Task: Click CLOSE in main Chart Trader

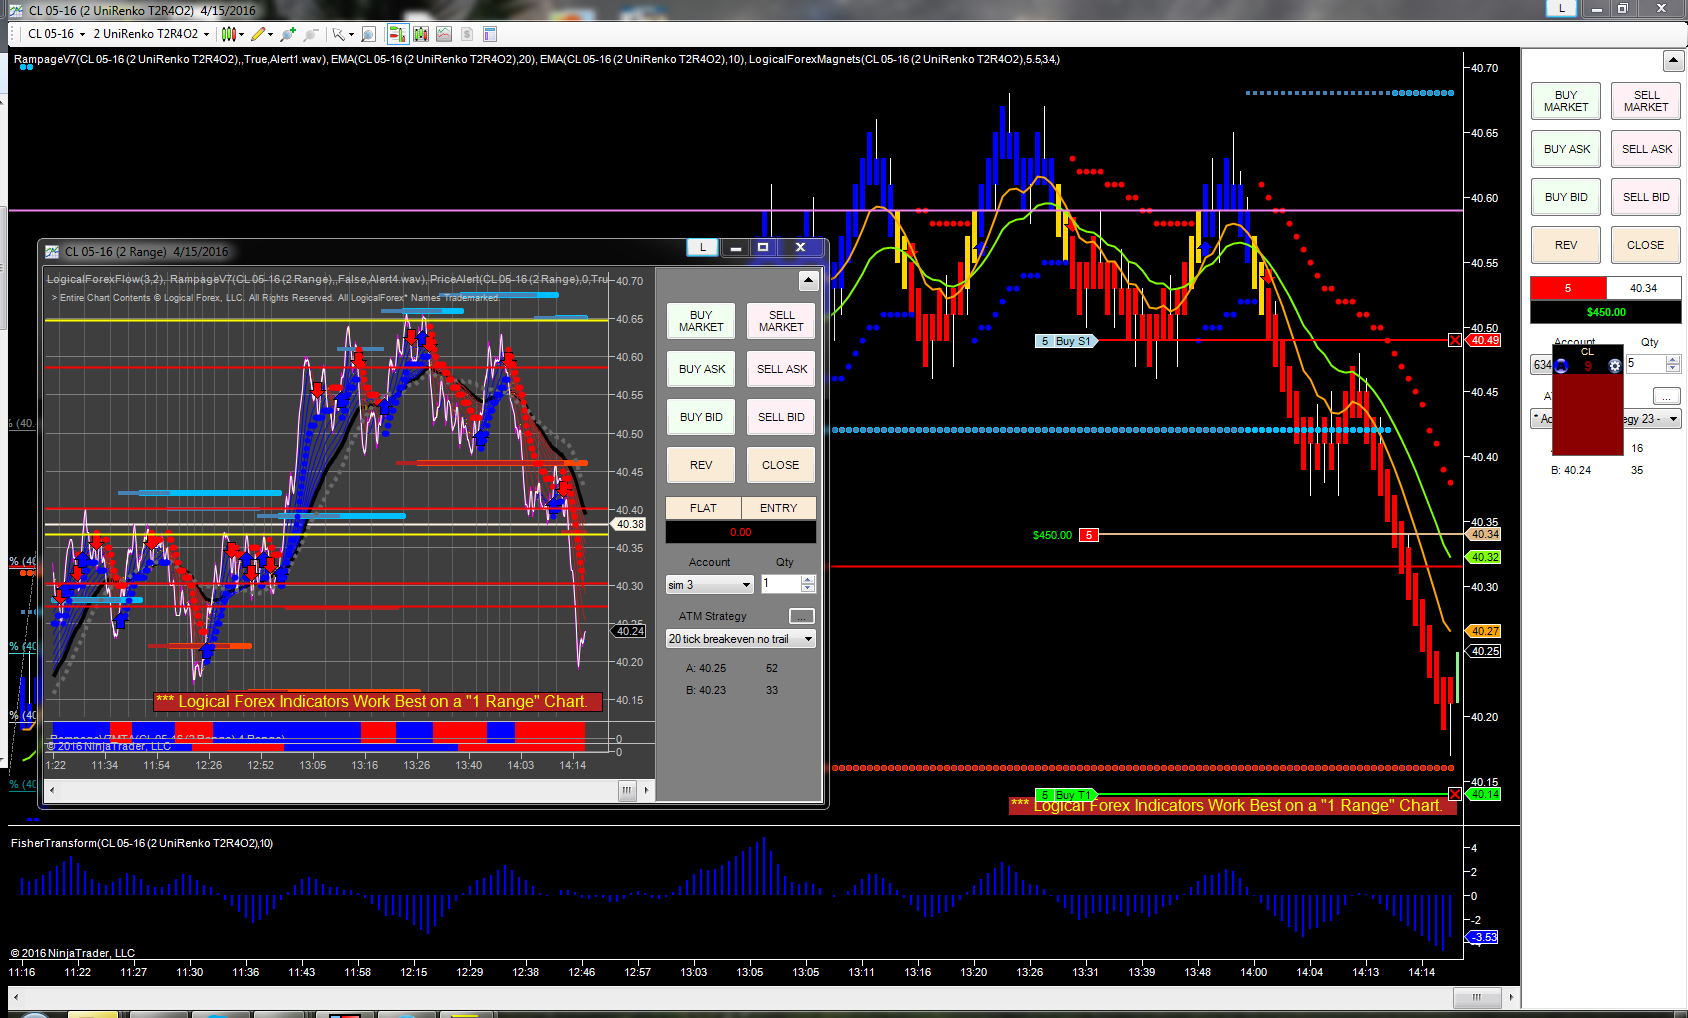Action: pos(1646,245)
